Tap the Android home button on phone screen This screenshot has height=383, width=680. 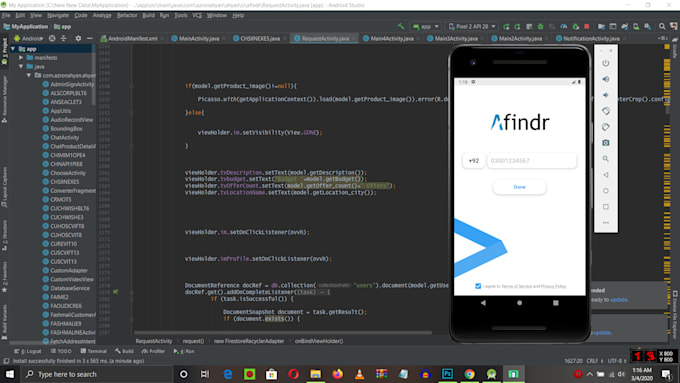pyautogui.click(x=519, y=303)
